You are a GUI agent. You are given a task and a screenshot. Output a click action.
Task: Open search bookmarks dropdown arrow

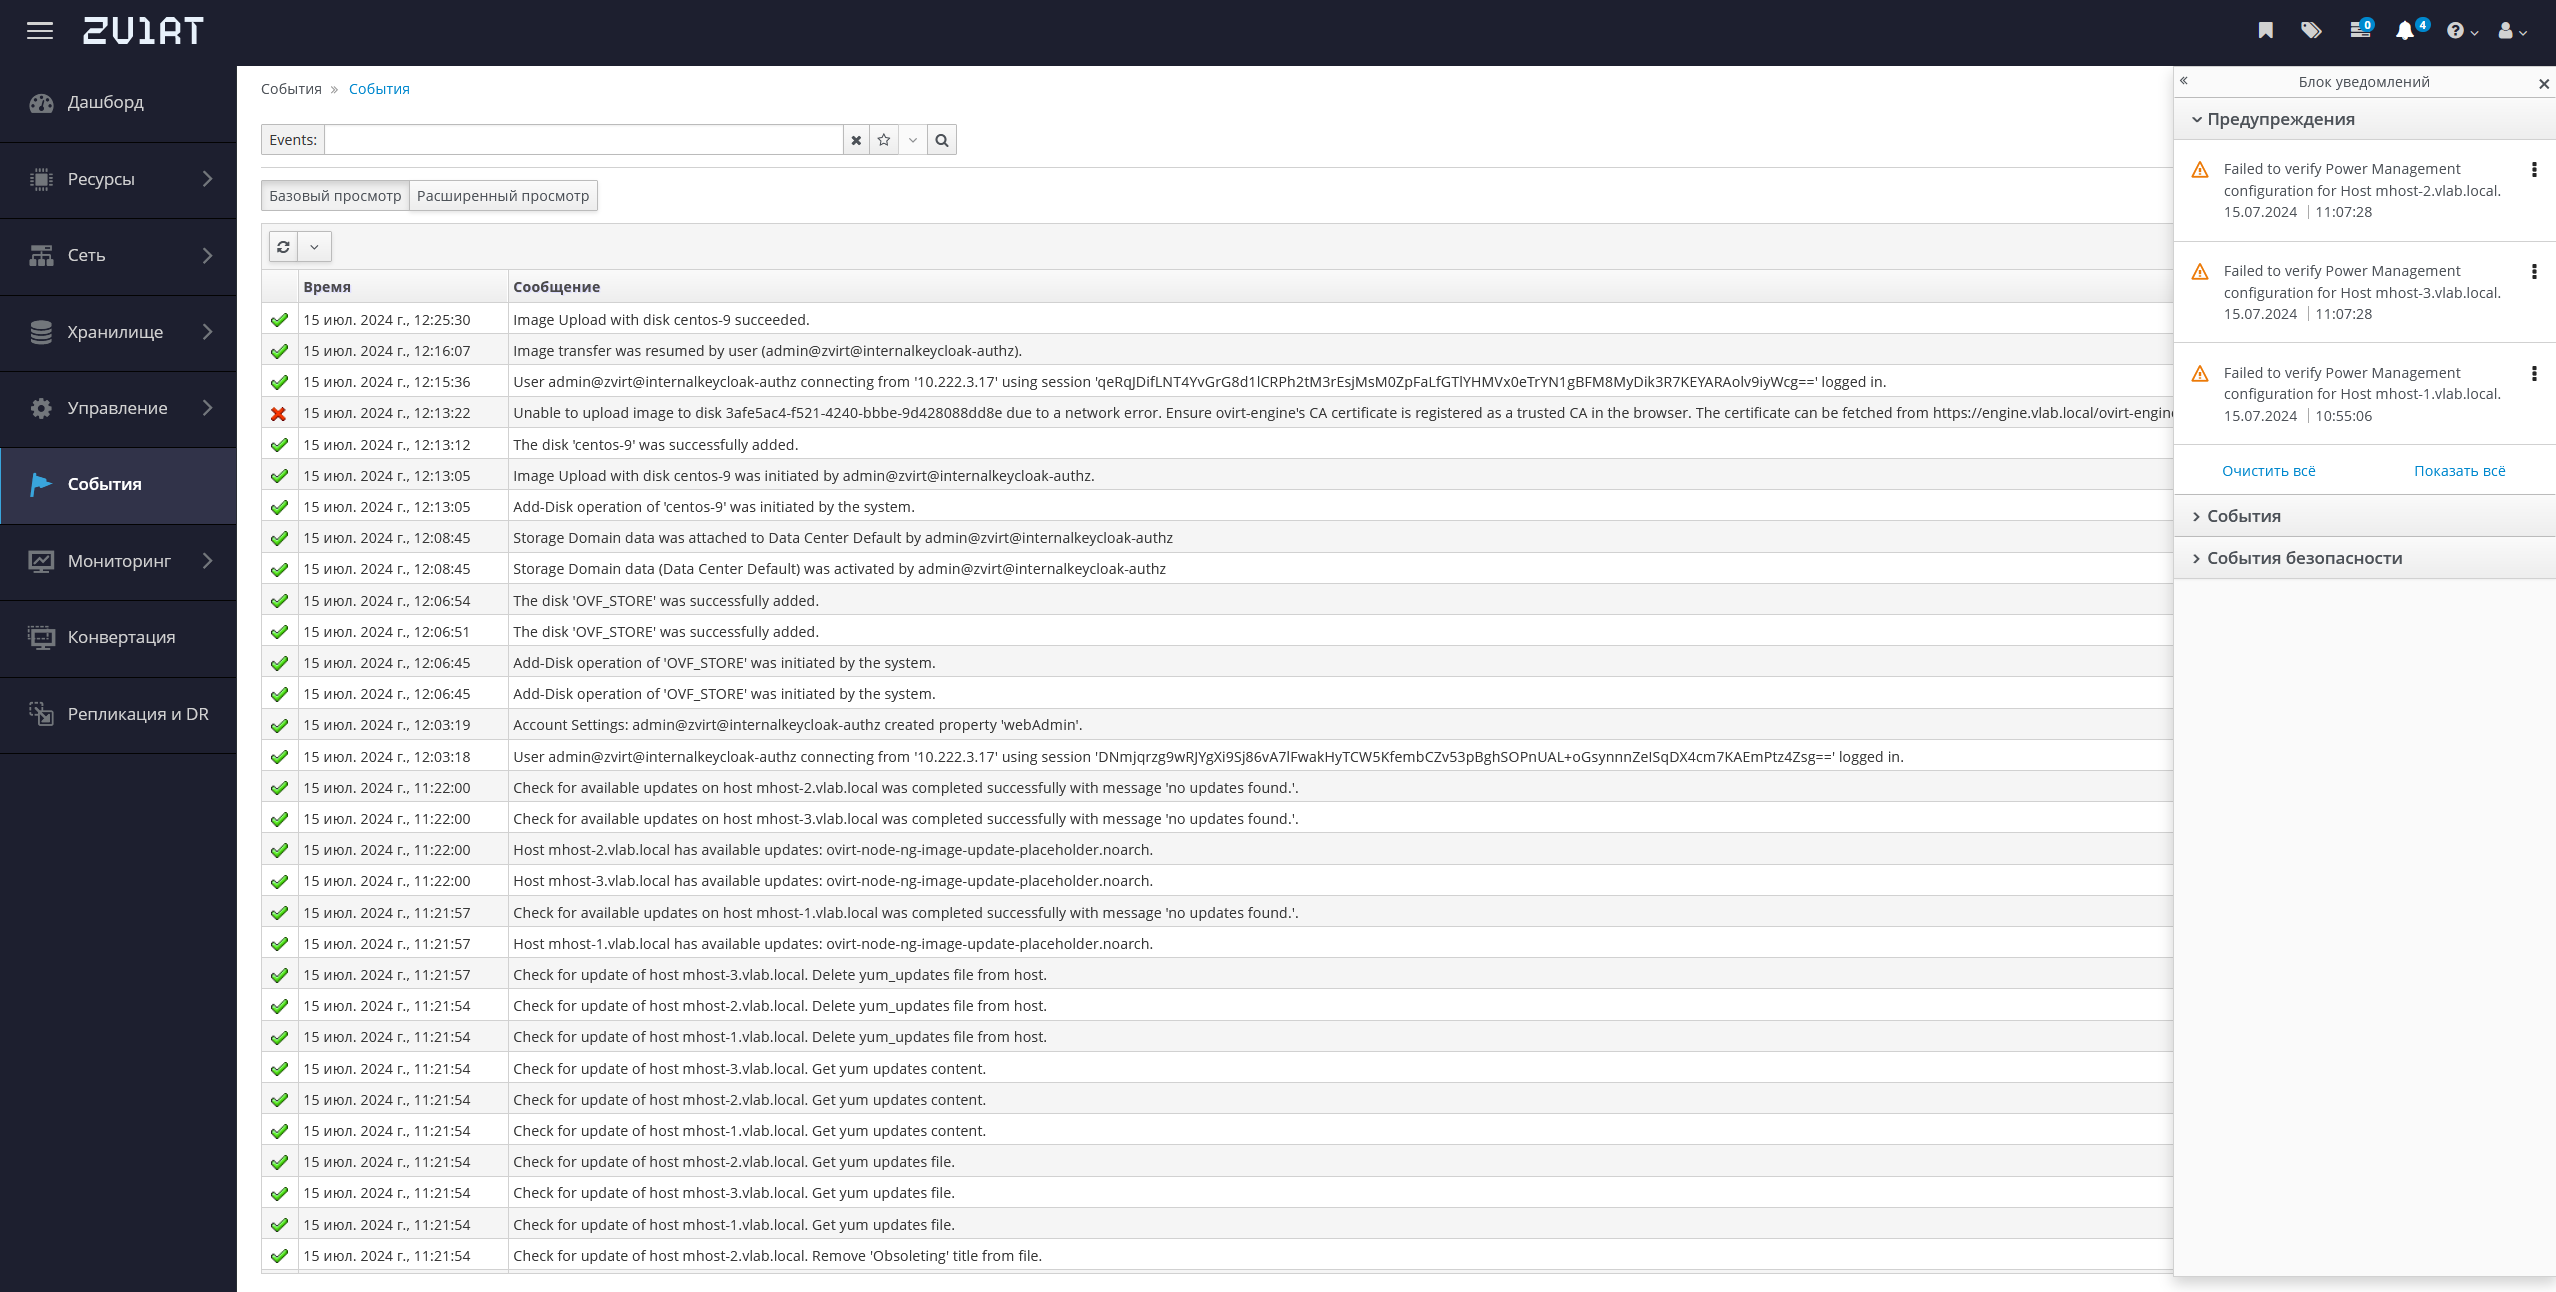coord(913,140)
